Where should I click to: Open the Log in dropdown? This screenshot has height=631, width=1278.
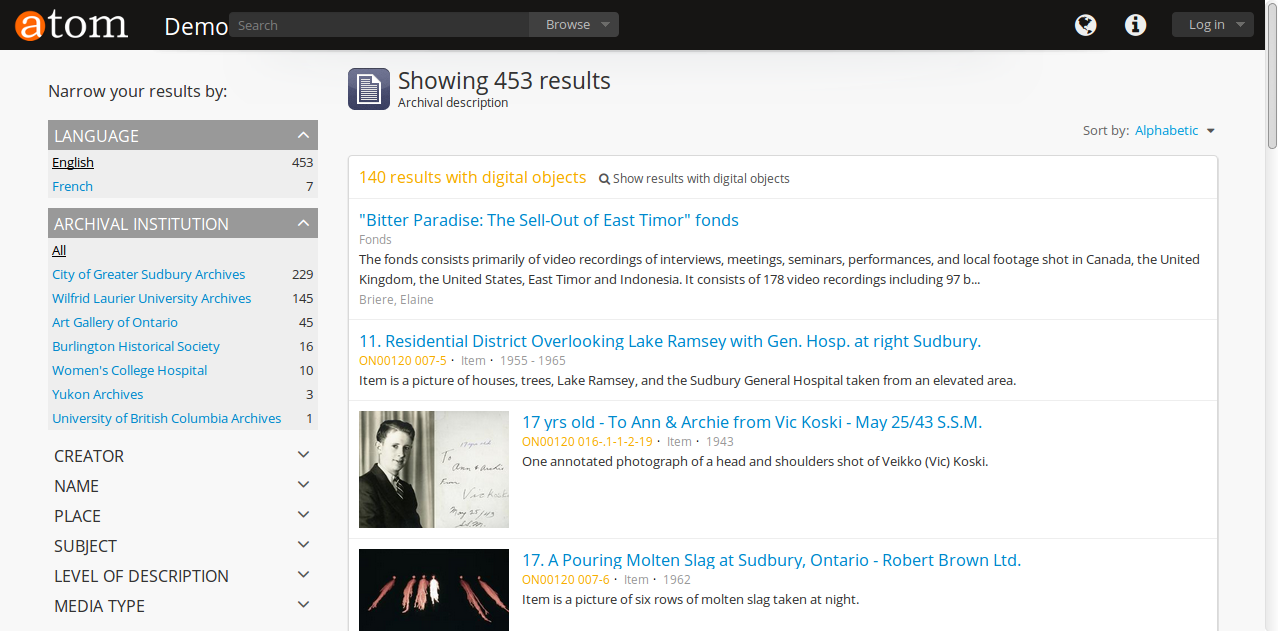(1212, 25)
